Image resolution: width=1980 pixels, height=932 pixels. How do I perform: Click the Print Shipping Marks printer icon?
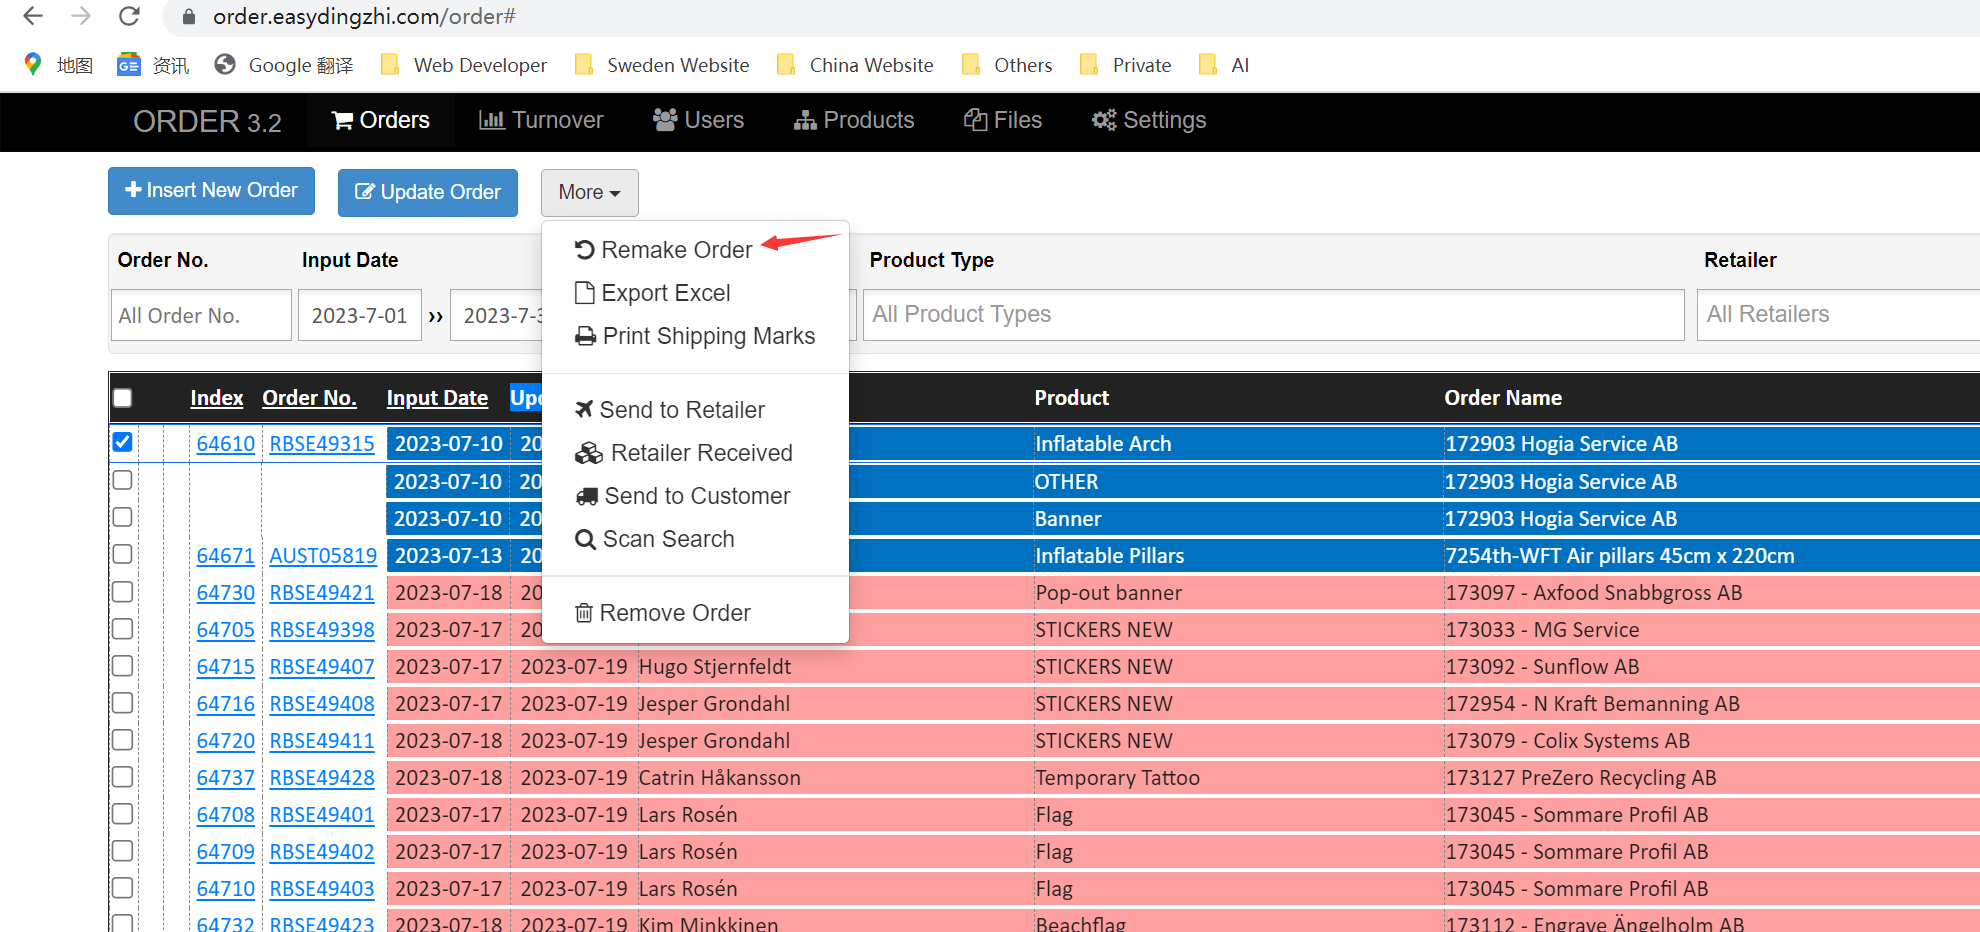tap(585, 337)
